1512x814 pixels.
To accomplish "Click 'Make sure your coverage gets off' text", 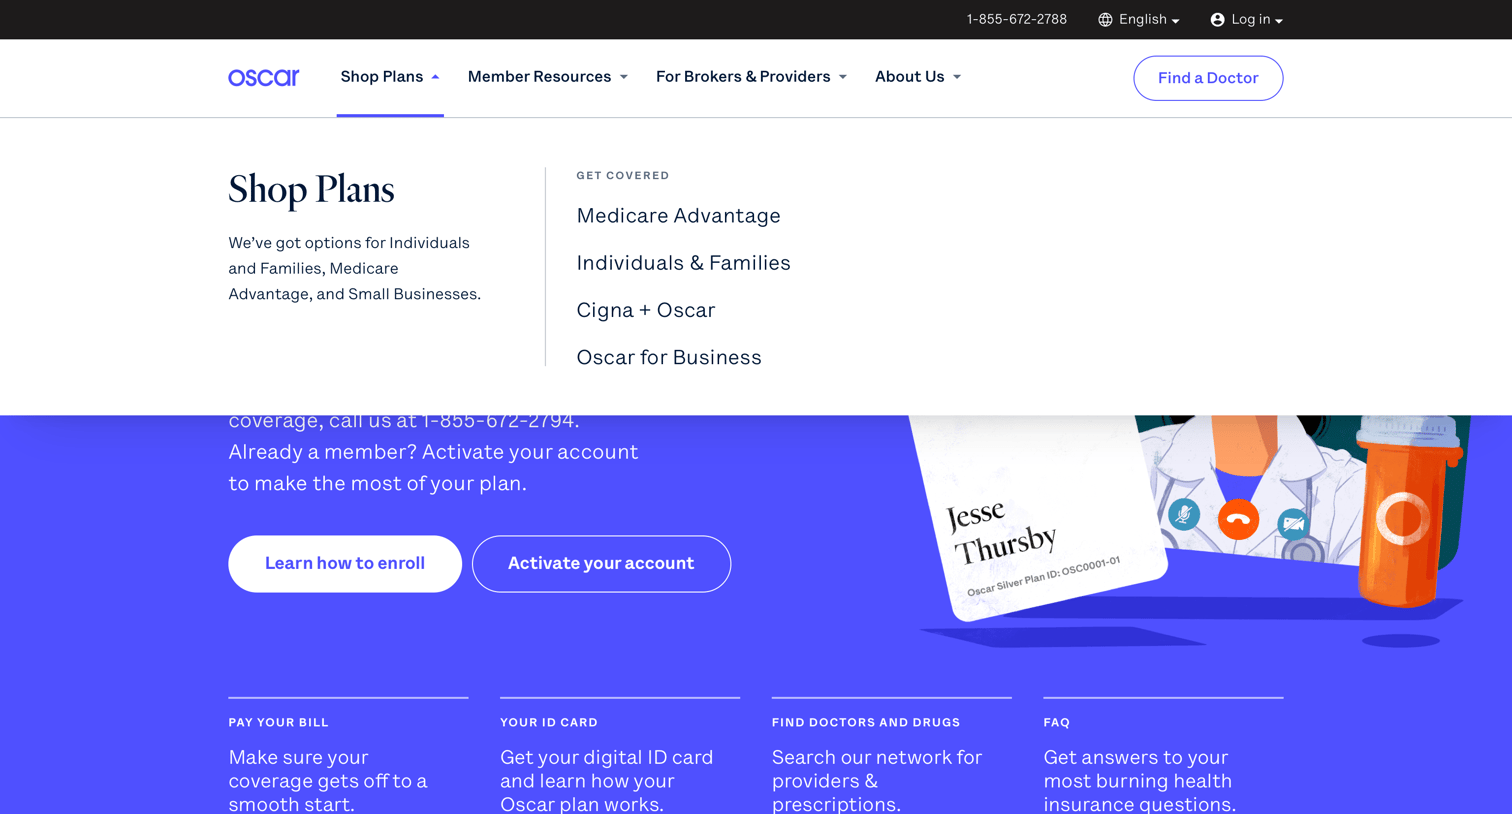I will (x=328, y=781).
